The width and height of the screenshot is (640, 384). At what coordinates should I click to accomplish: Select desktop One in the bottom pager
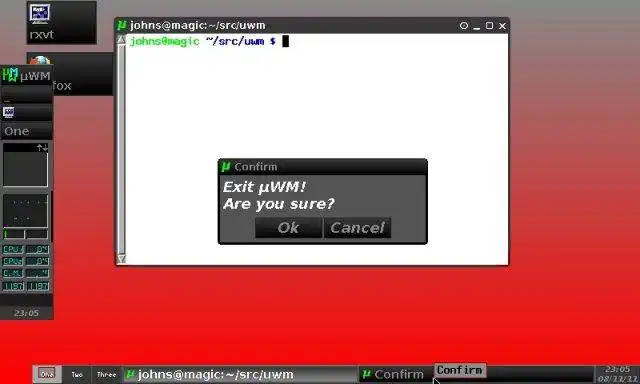tap(47, 374)
